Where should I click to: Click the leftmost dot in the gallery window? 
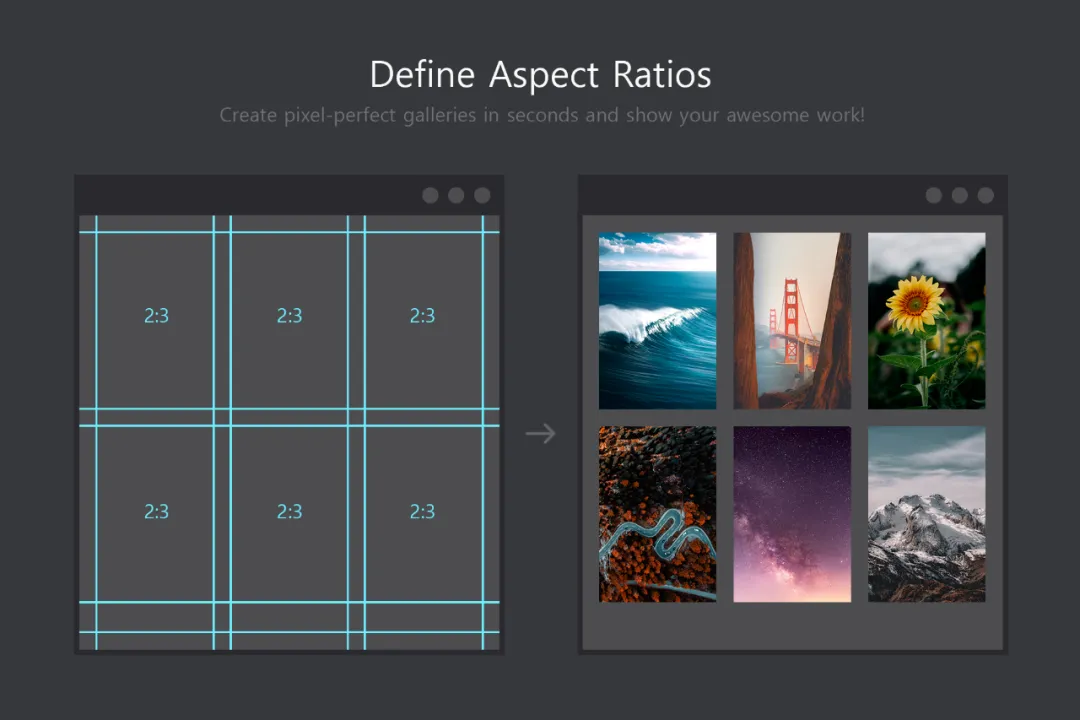click(x=934, y=195)
